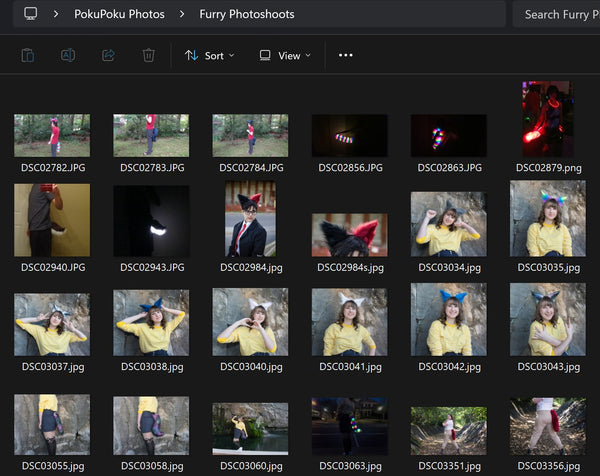Viewport: 600px width, 476px height.
Task: Click the Furry Photoshoots breadcrumb
Action: (247, 15)
